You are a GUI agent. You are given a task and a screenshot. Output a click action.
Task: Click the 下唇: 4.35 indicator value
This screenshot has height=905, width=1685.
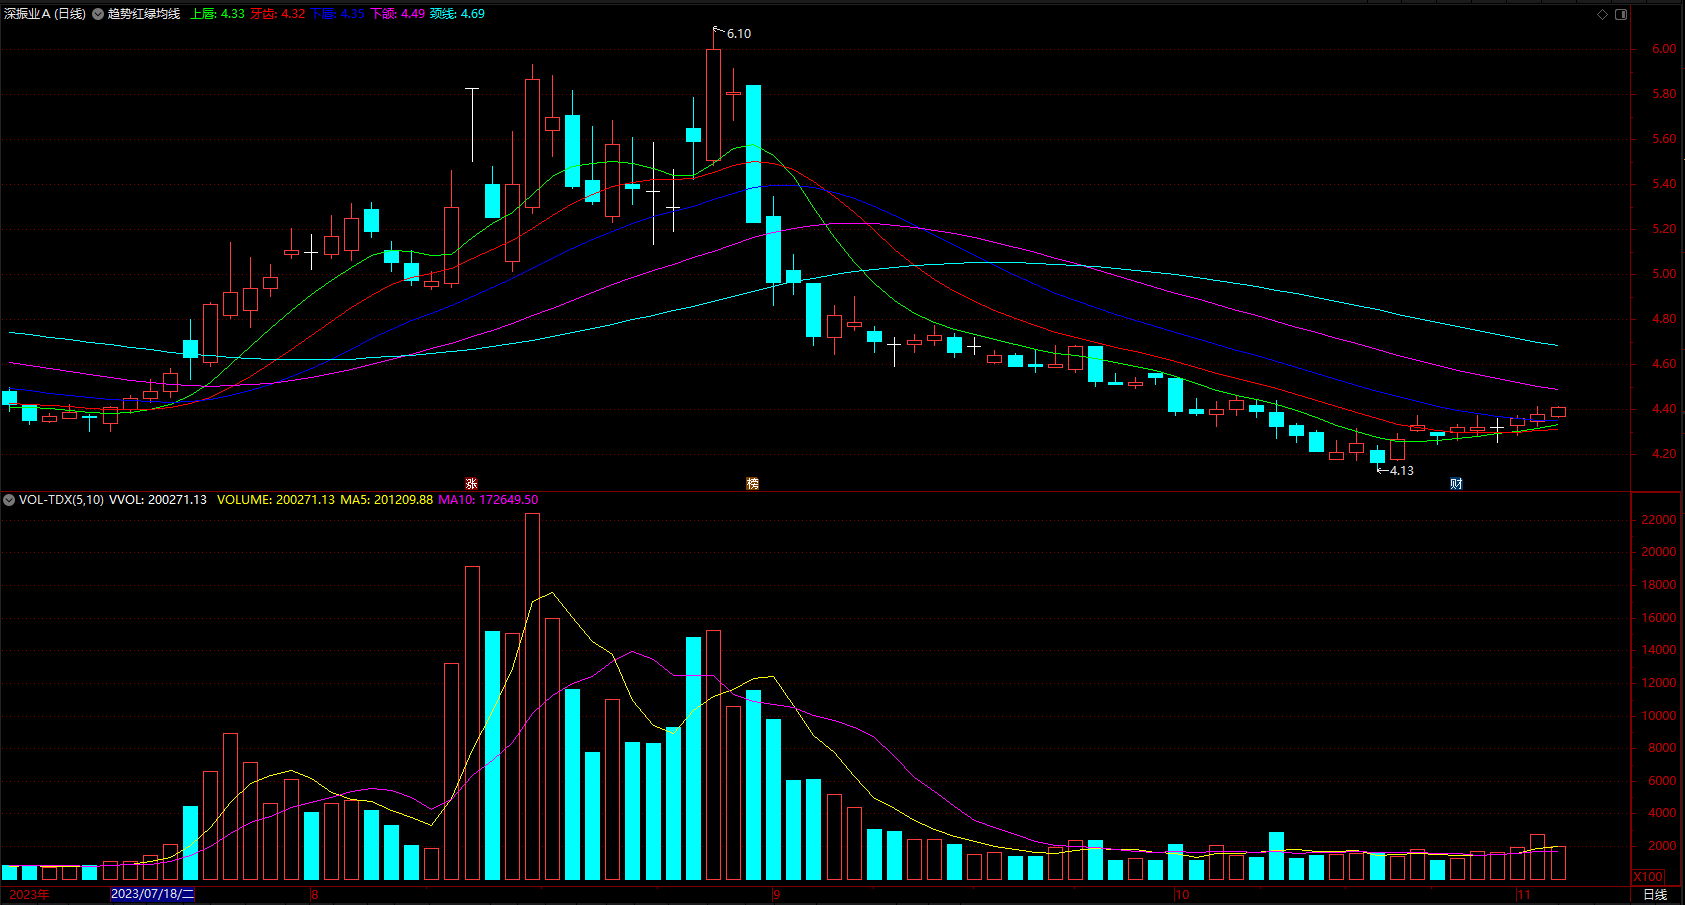338,14
